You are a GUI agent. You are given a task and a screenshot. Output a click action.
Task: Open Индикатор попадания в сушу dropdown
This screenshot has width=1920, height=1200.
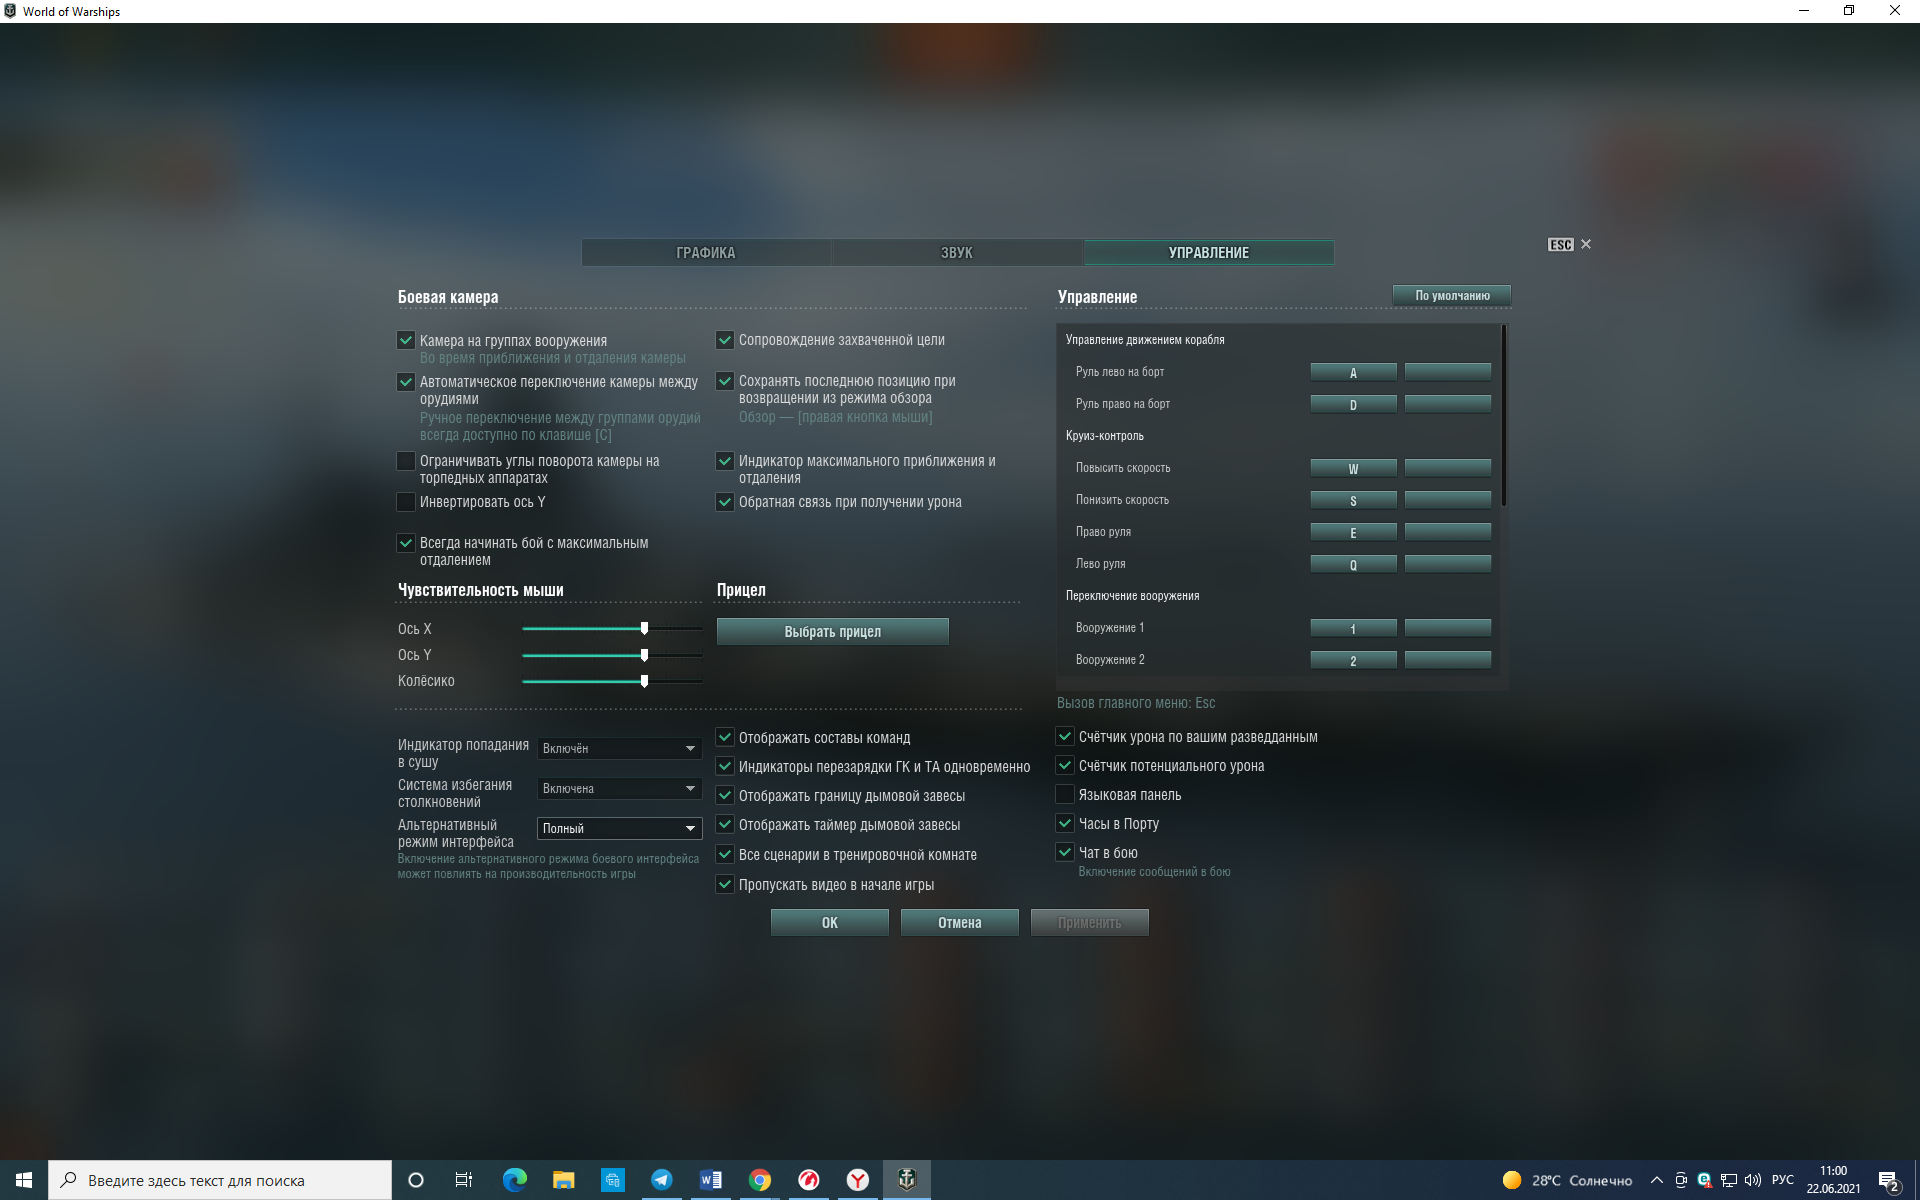pos(619,748)
